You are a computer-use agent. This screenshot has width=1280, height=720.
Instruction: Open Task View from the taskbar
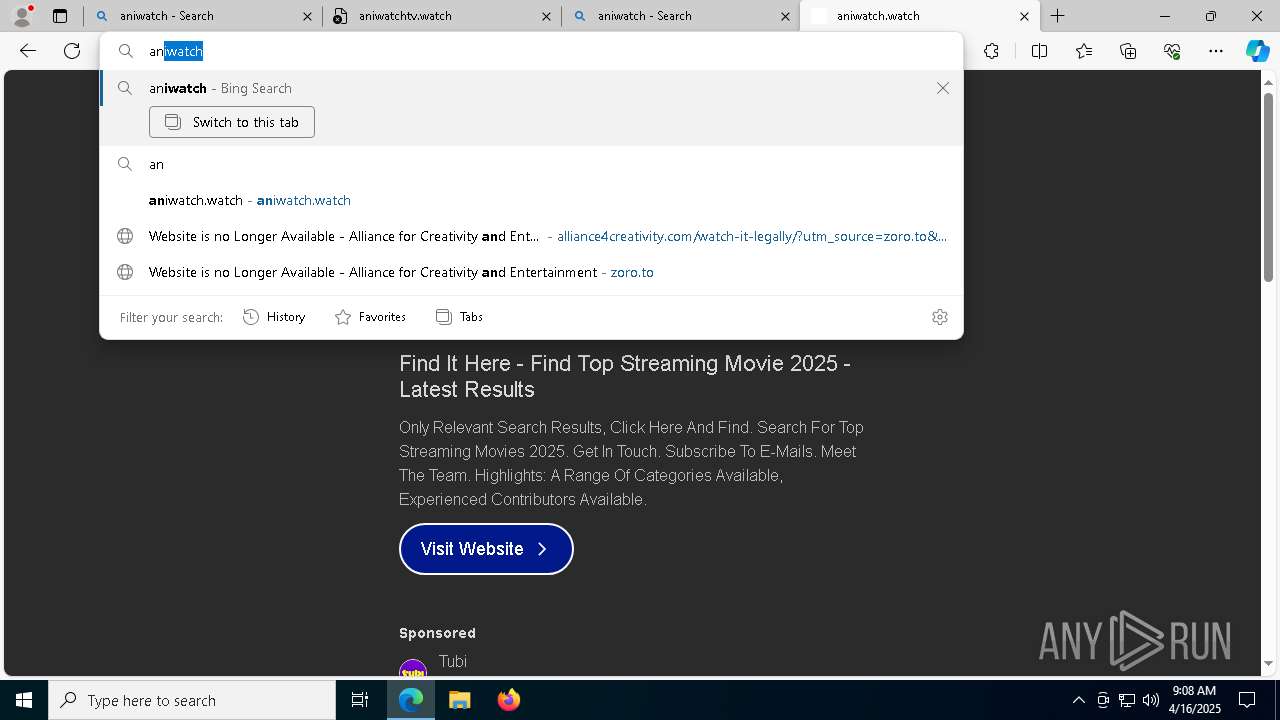(360, 700)
